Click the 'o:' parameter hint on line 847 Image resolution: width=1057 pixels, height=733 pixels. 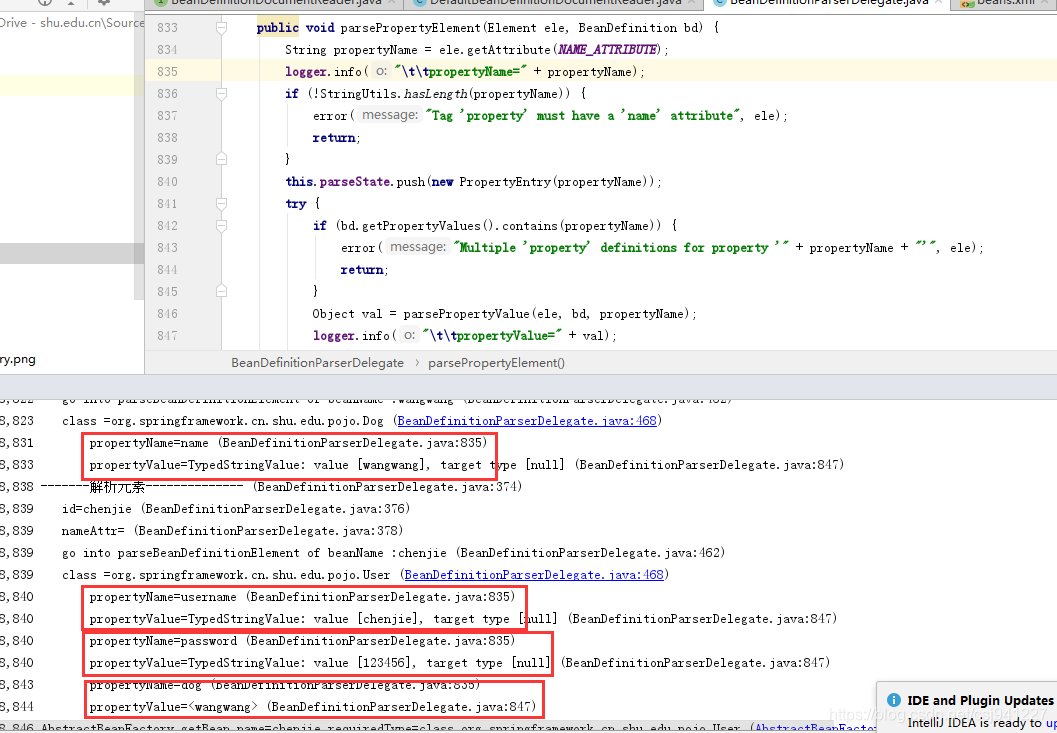point(410,335)
